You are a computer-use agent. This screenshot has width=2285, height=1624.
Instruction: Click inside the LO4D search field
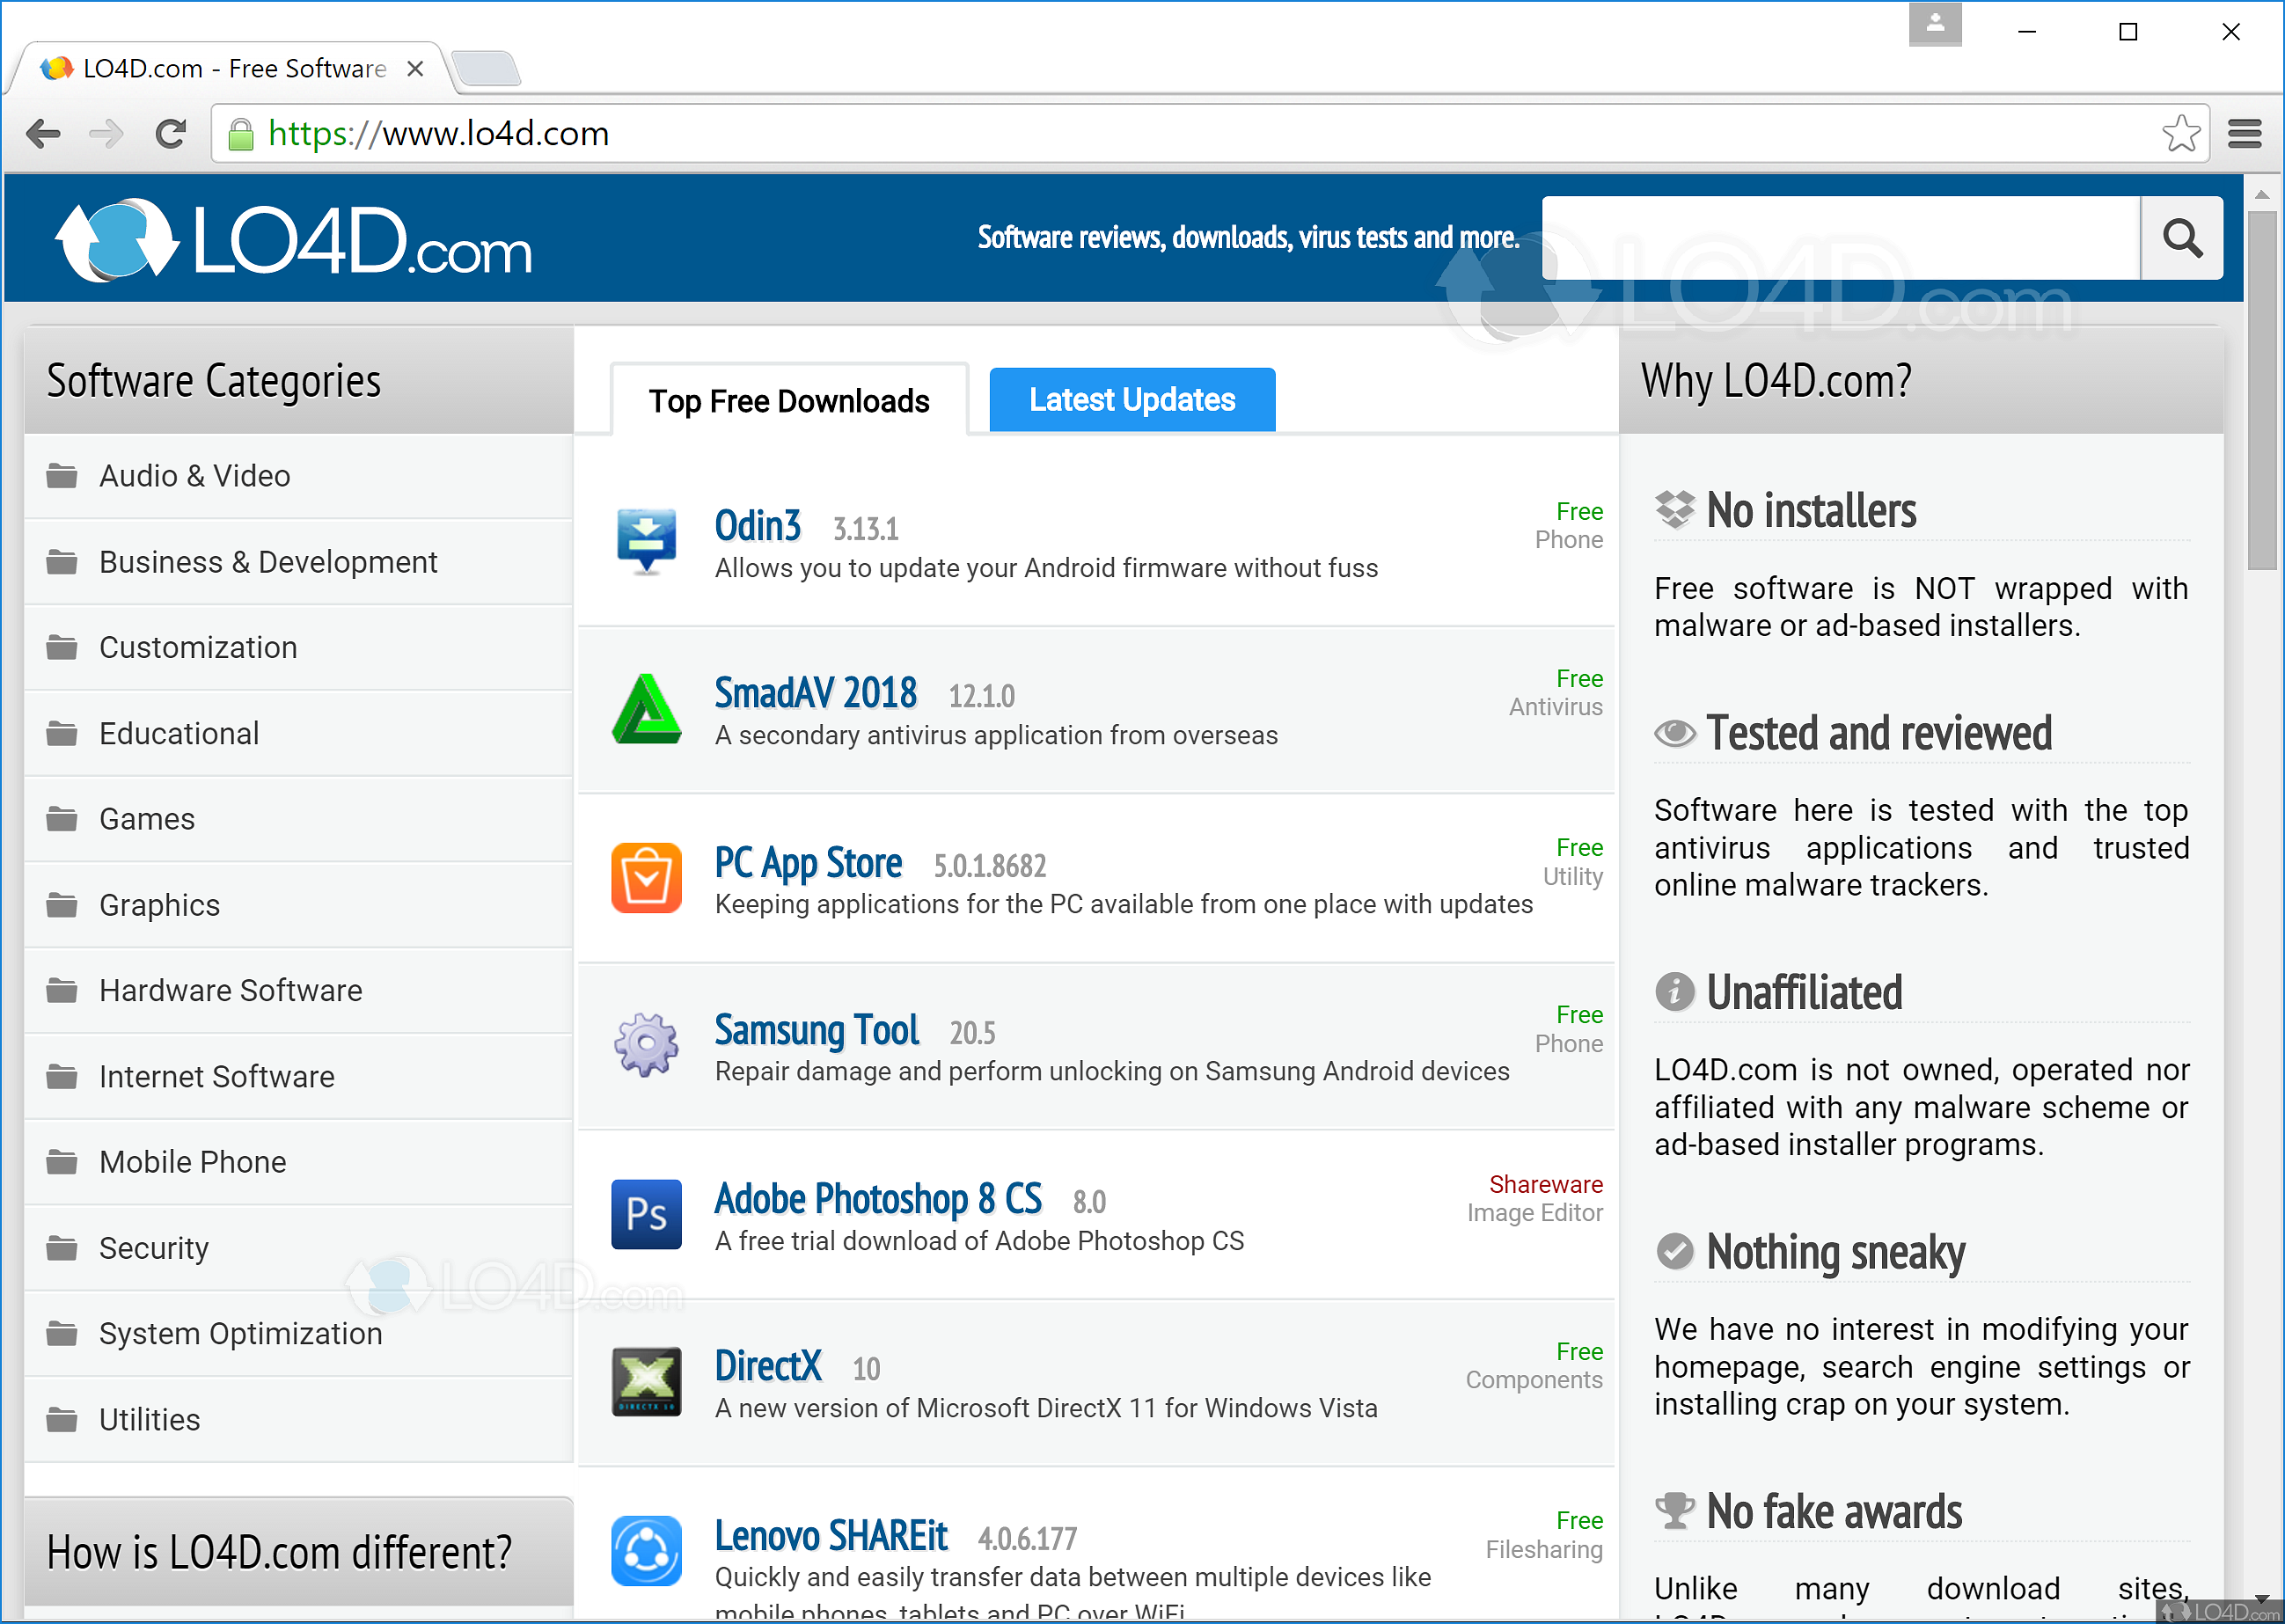click(x=1840, y=238)
